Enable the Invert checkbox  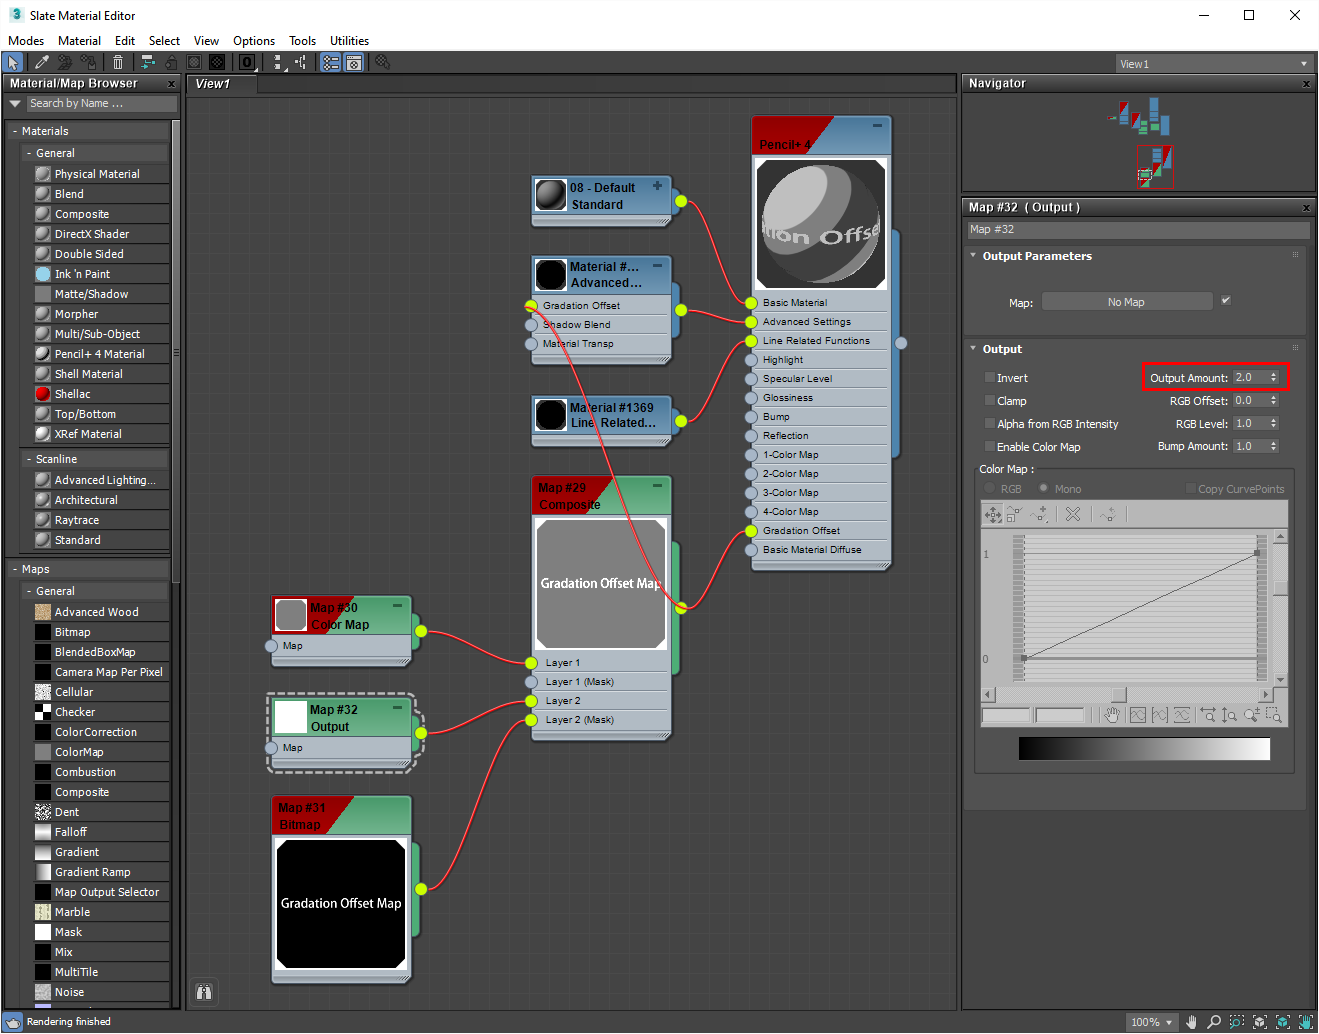(990, 378)
